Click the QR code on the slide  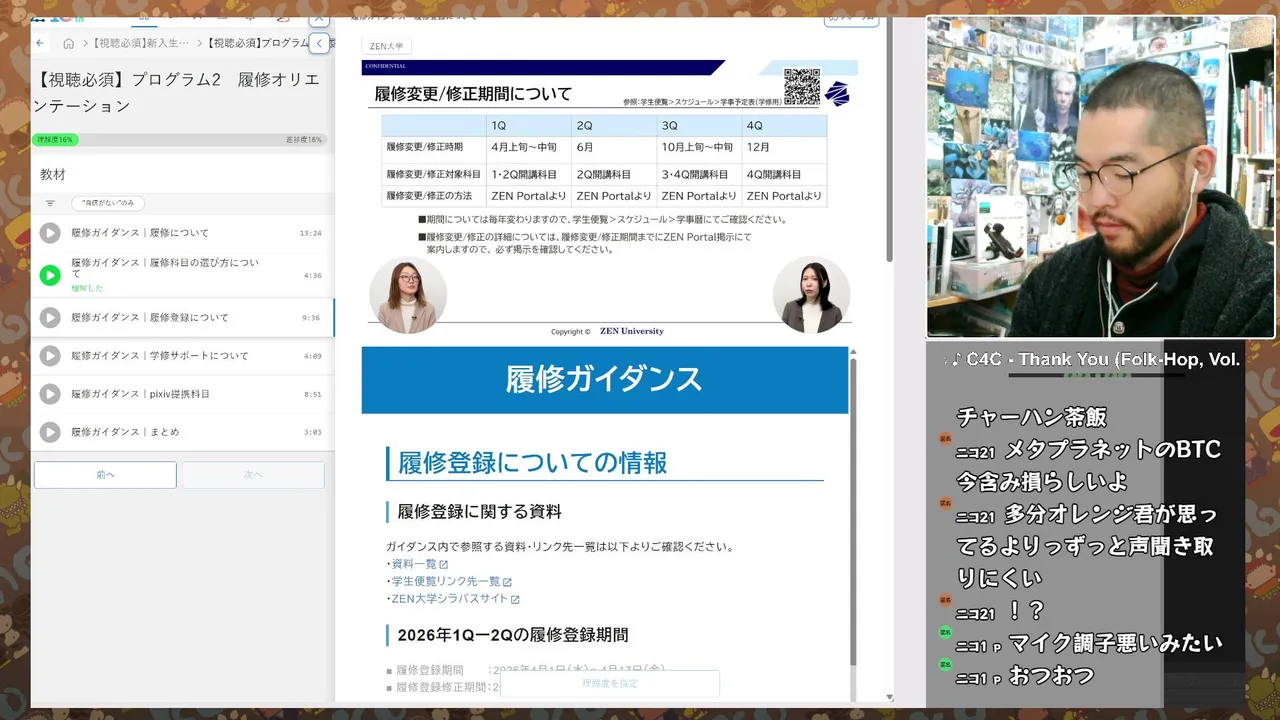[802, 87]
